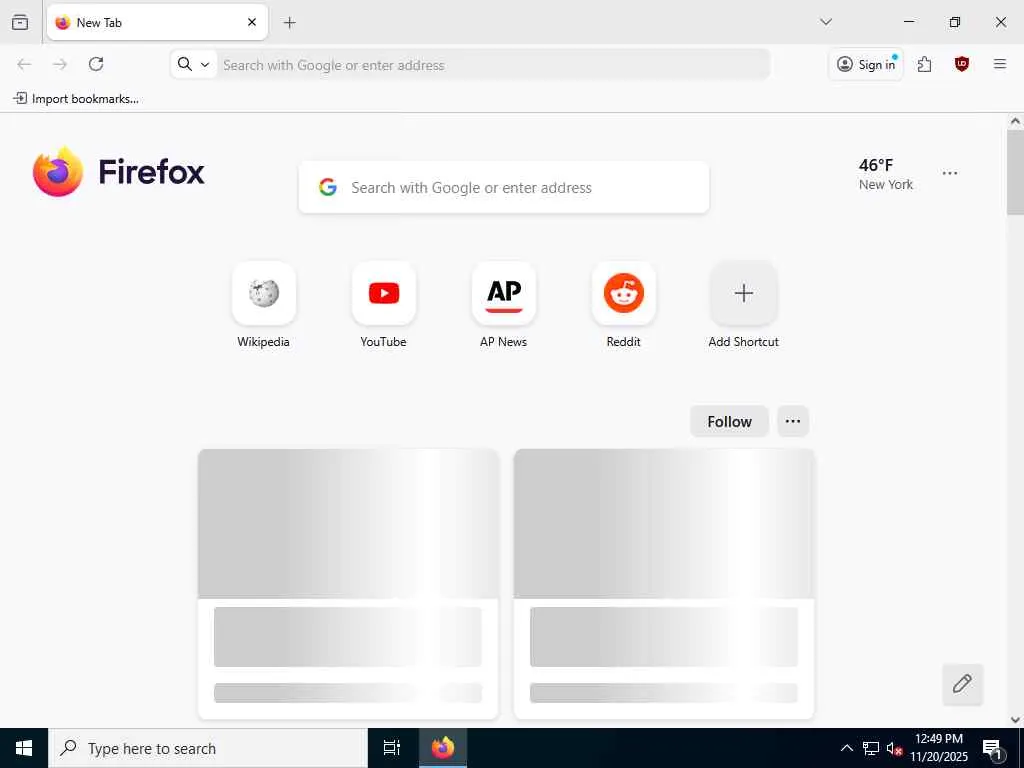Click the Google G icon in search box
The width and height of the screenshot is (1024, 768).
(328, 187)
